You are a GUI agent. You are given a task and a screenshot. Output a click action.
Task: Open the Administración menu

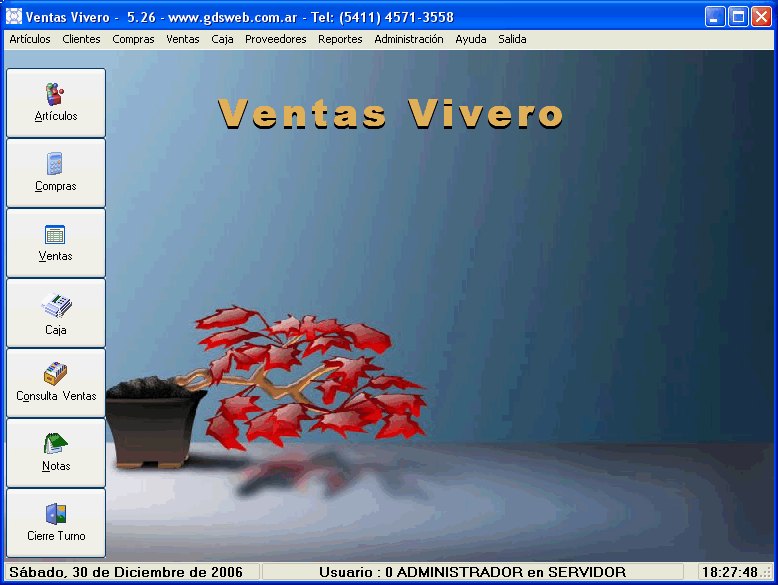[409, 39]
